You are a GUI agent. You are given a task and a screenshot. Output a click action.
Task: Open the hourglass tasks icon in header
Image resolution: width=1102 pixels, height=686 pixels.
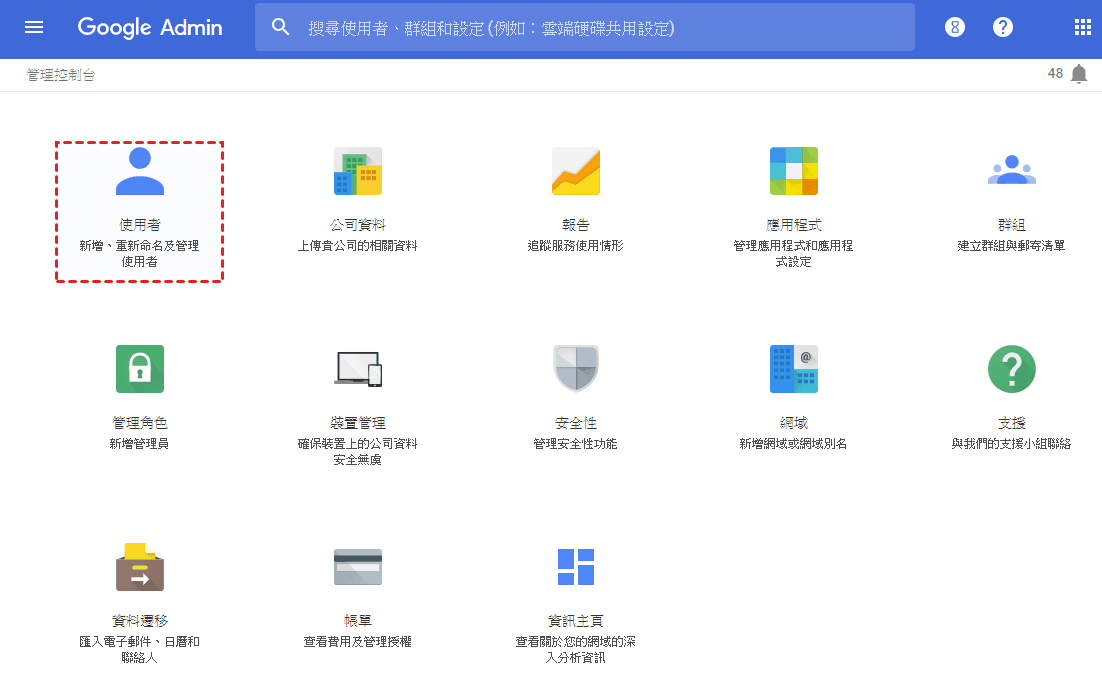(x=955, y=27)
